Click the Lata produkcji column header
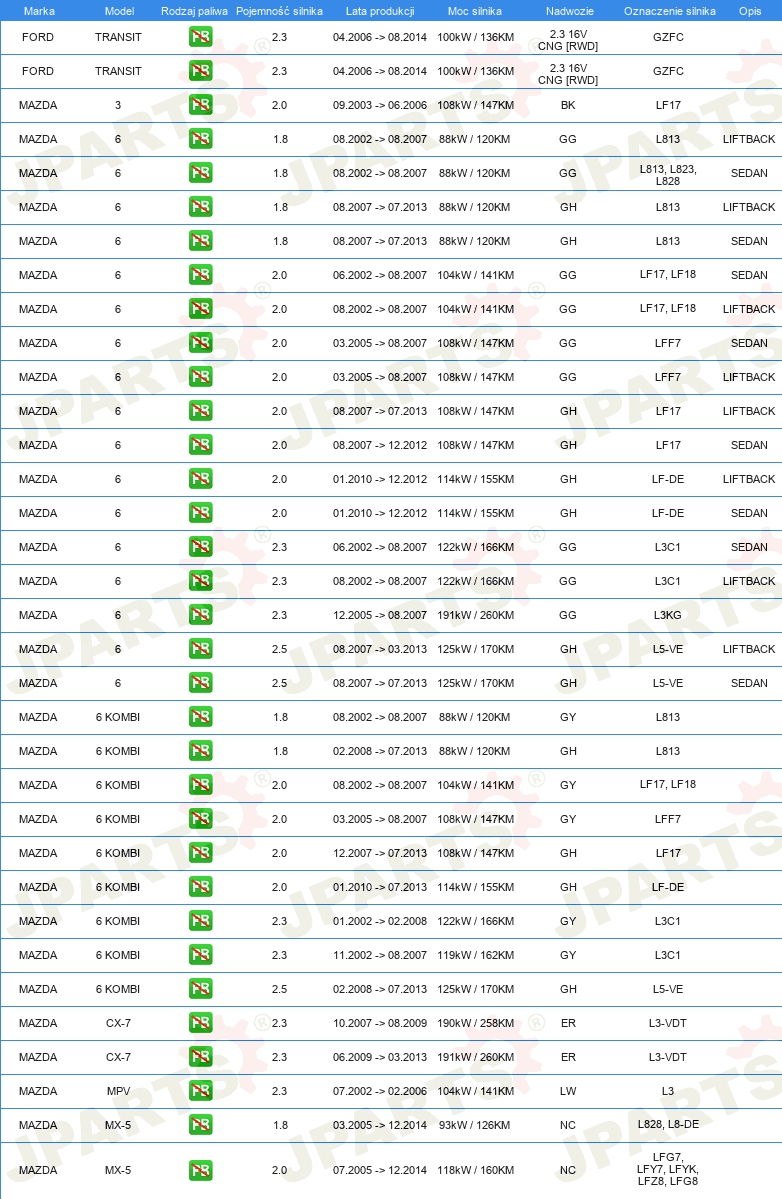 (380, 11)
